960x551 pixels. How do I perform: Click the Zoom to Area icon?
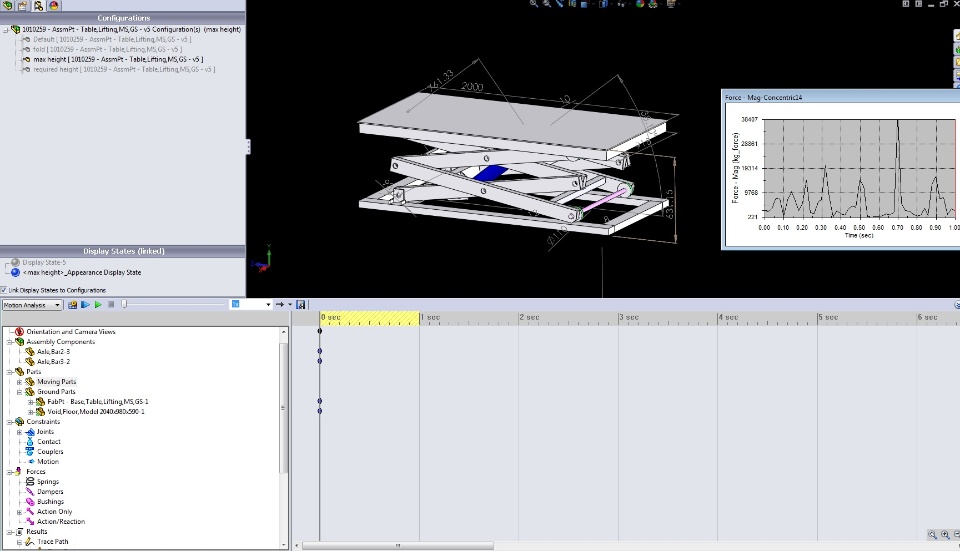[547, 3]
